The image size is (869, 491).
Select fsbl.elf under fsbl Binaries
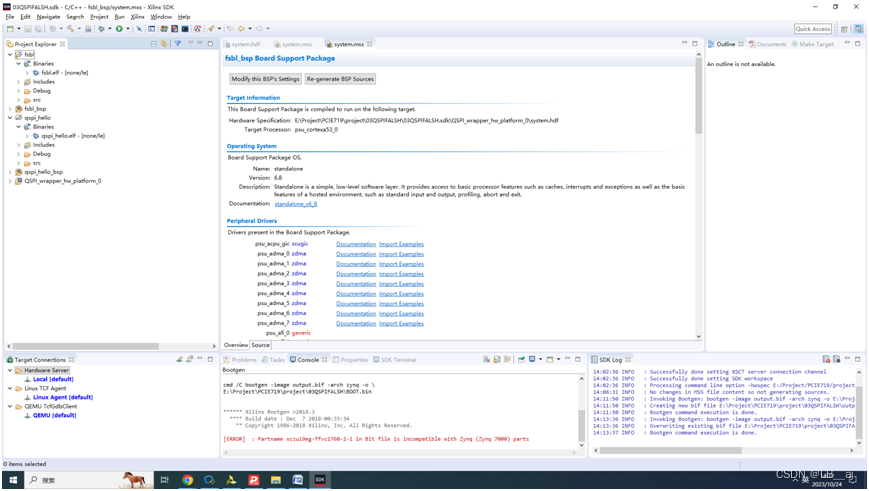coord(60,73)
